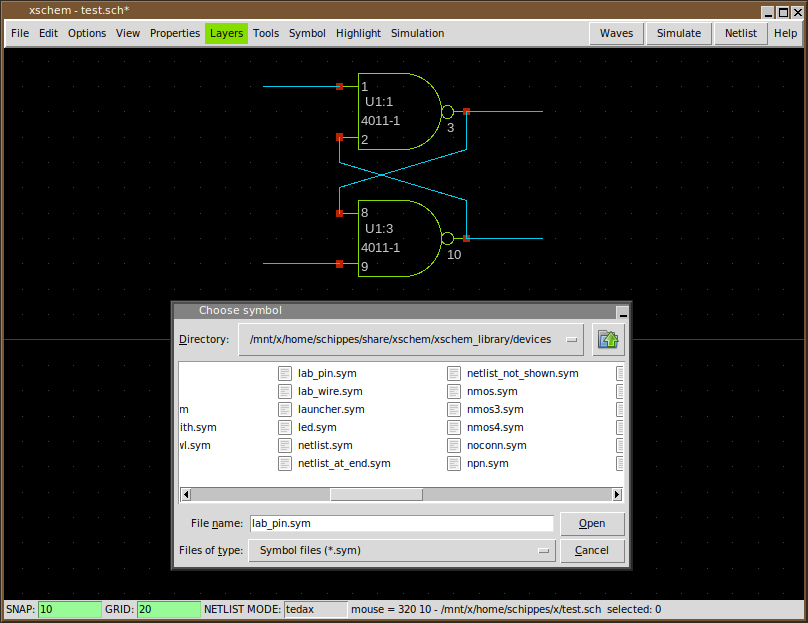808x623 pixels.
Task: Click the File name input field
Action: (x=400, y=524)
